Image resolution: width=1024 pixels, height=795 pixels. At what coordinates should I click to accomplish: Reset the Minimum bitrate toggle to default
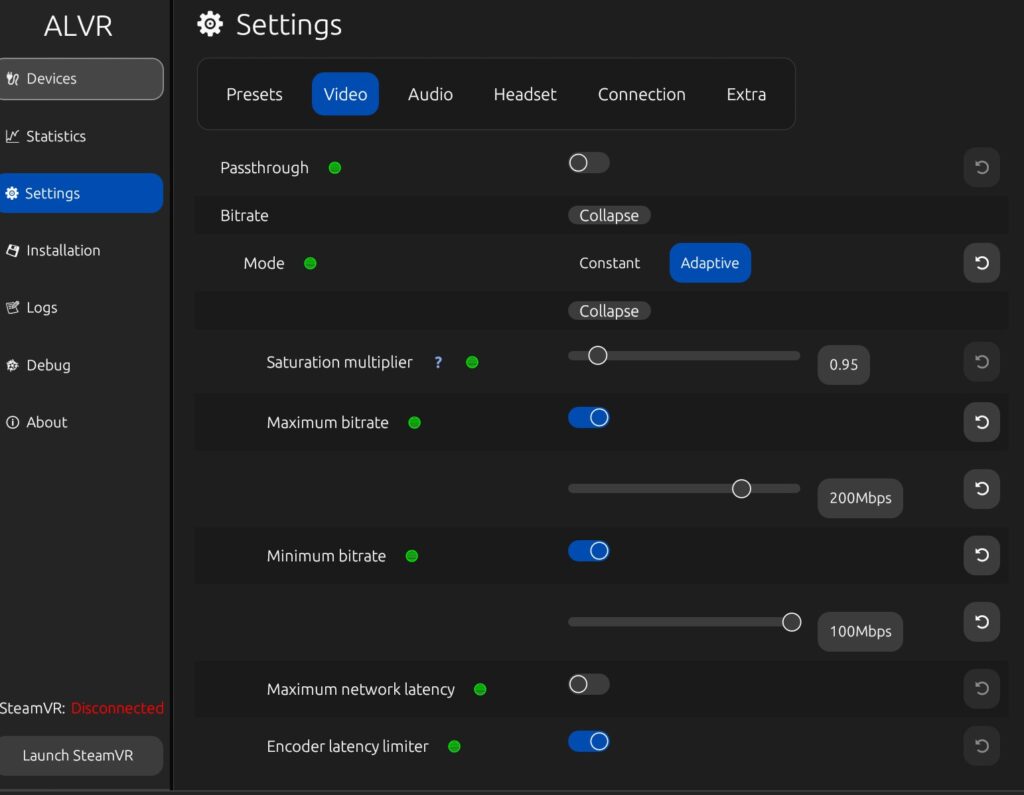pos(981,556)
